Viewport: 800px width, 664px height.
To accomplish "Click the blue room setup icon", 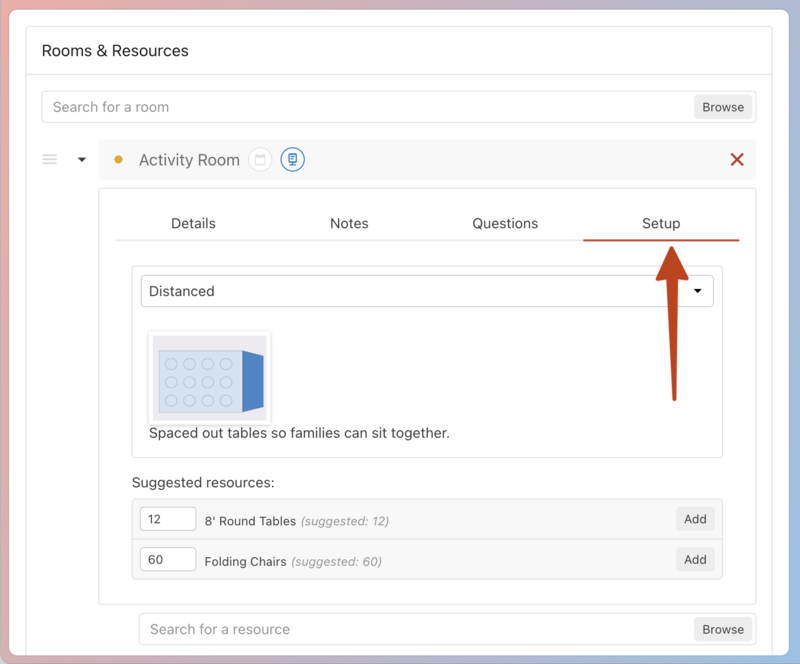I will (292, 160).
